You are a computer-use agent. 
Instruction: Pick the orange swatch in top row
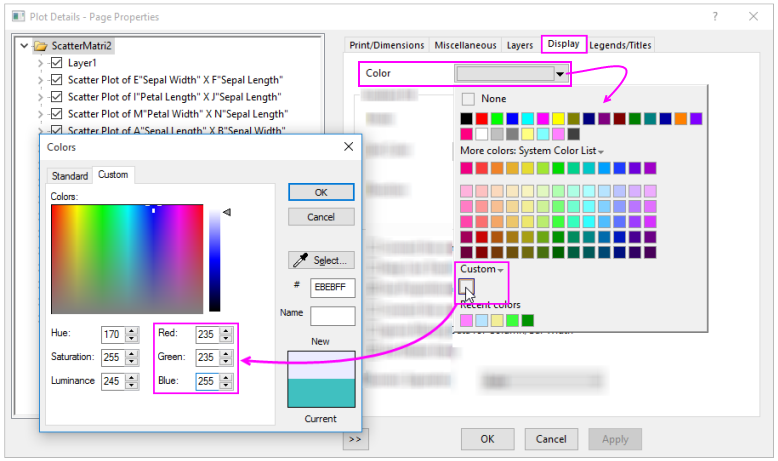coord(681,119)
